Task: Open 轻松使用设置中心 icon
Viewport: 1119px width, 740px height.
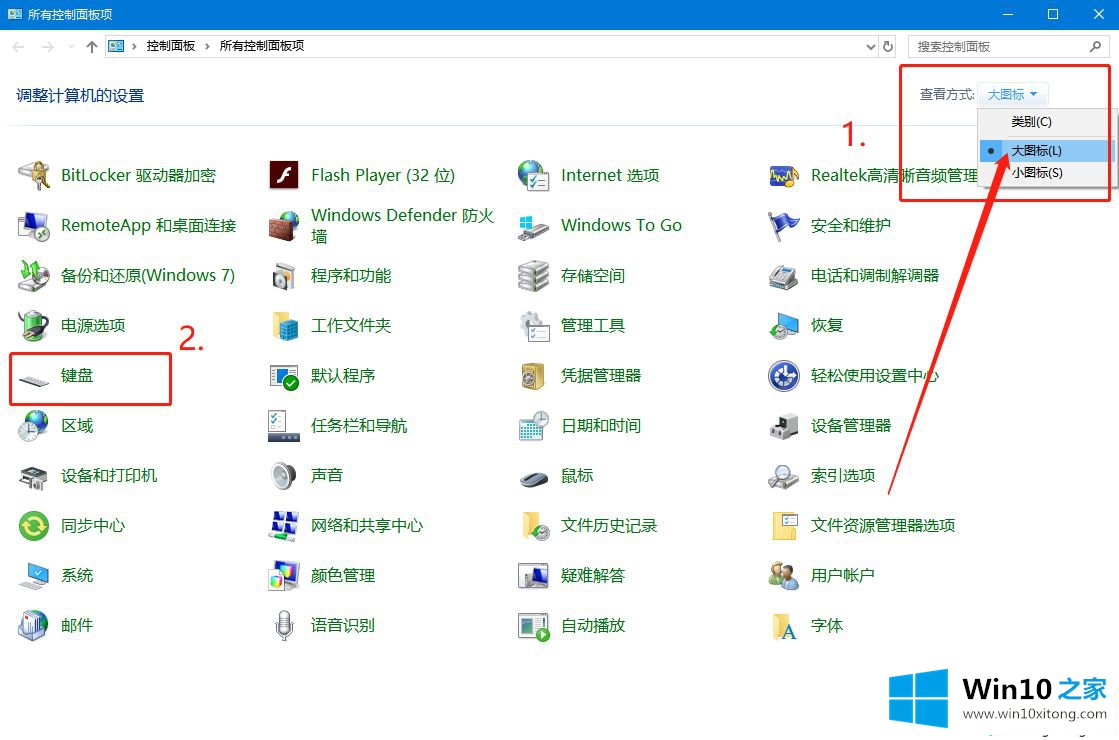Action: click(x=784, y=376)
